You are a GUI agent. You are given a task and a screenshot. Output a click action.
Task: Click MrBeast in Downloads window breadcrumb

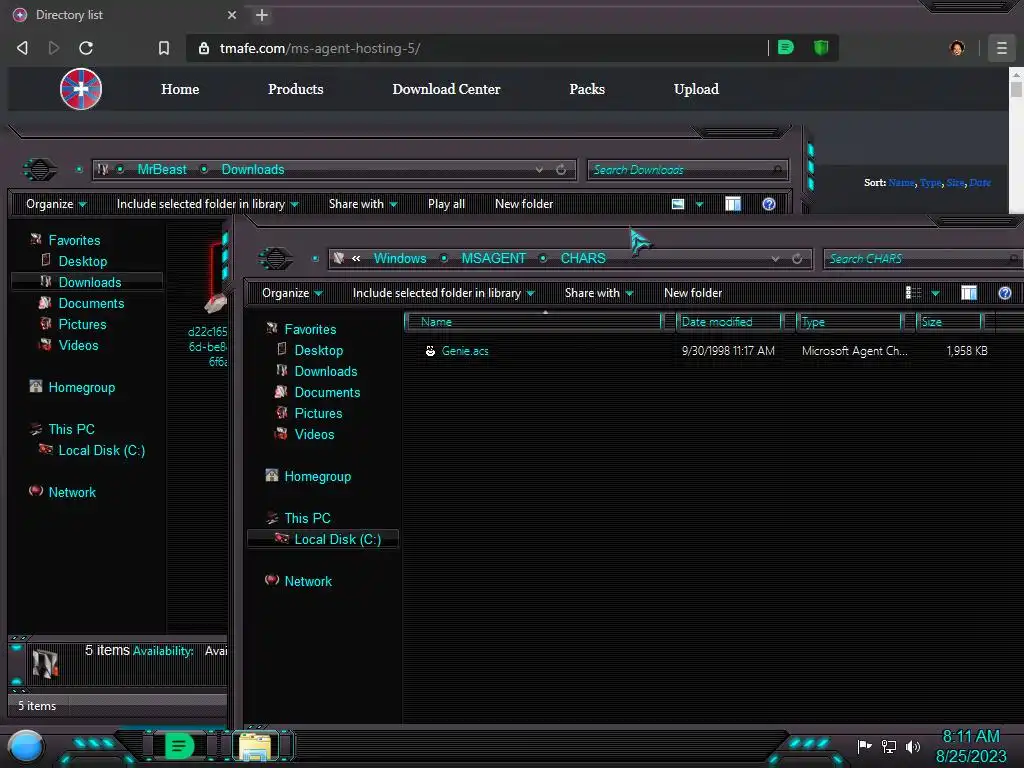coord(162,169)
